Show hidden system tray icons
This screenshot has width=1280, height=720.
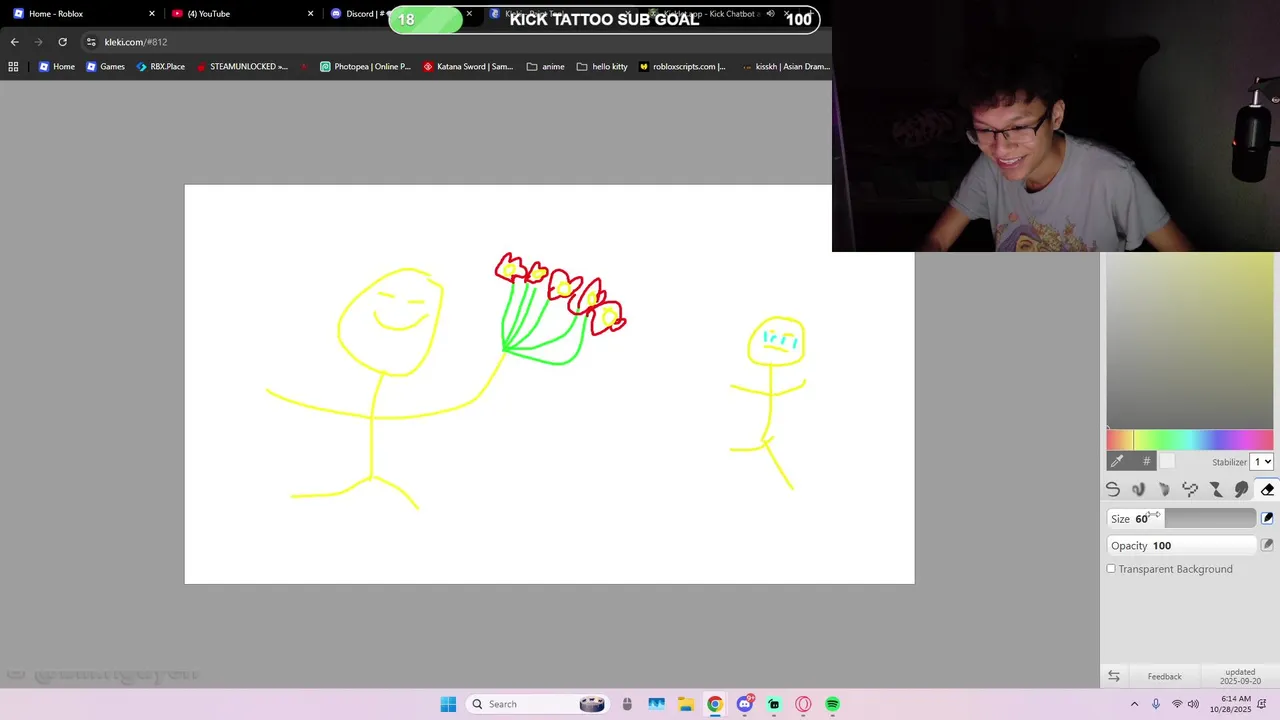[1134, 704]
